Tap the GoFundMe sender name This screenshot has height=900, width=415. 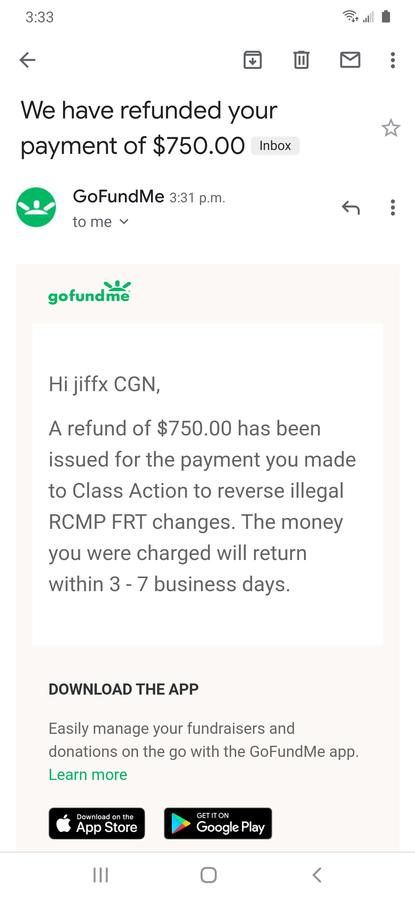[x=118, y=197]
